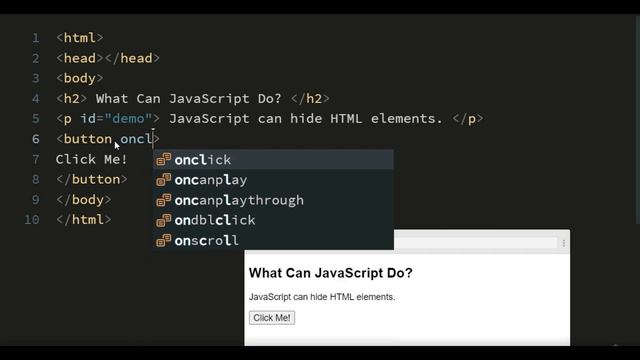Click line number 5 in gutter
The height and width of the screenshot is (360, 640).
(x=36, y=119)
